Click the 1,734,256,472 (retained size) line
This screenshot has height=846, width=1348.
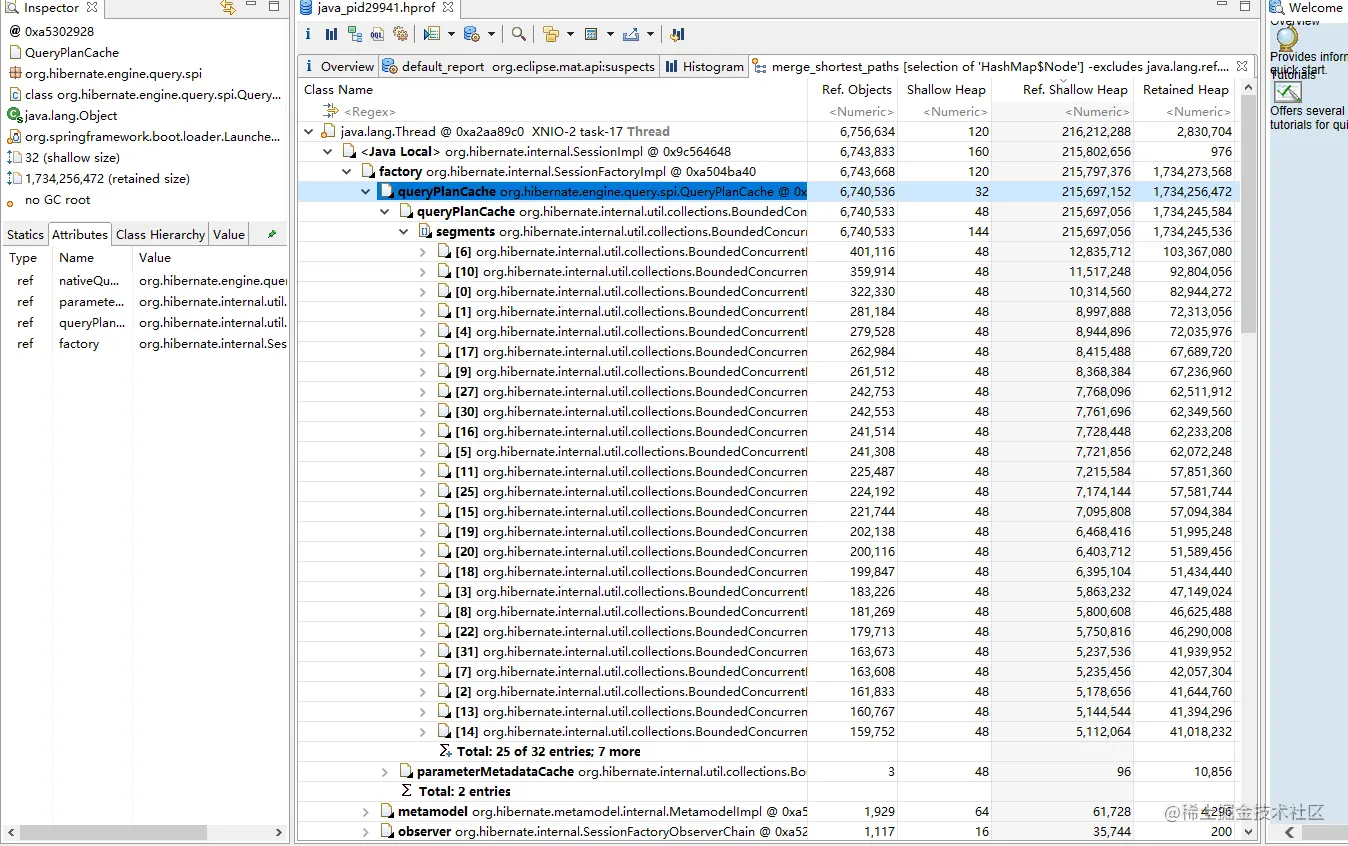[x=107, y=178]
